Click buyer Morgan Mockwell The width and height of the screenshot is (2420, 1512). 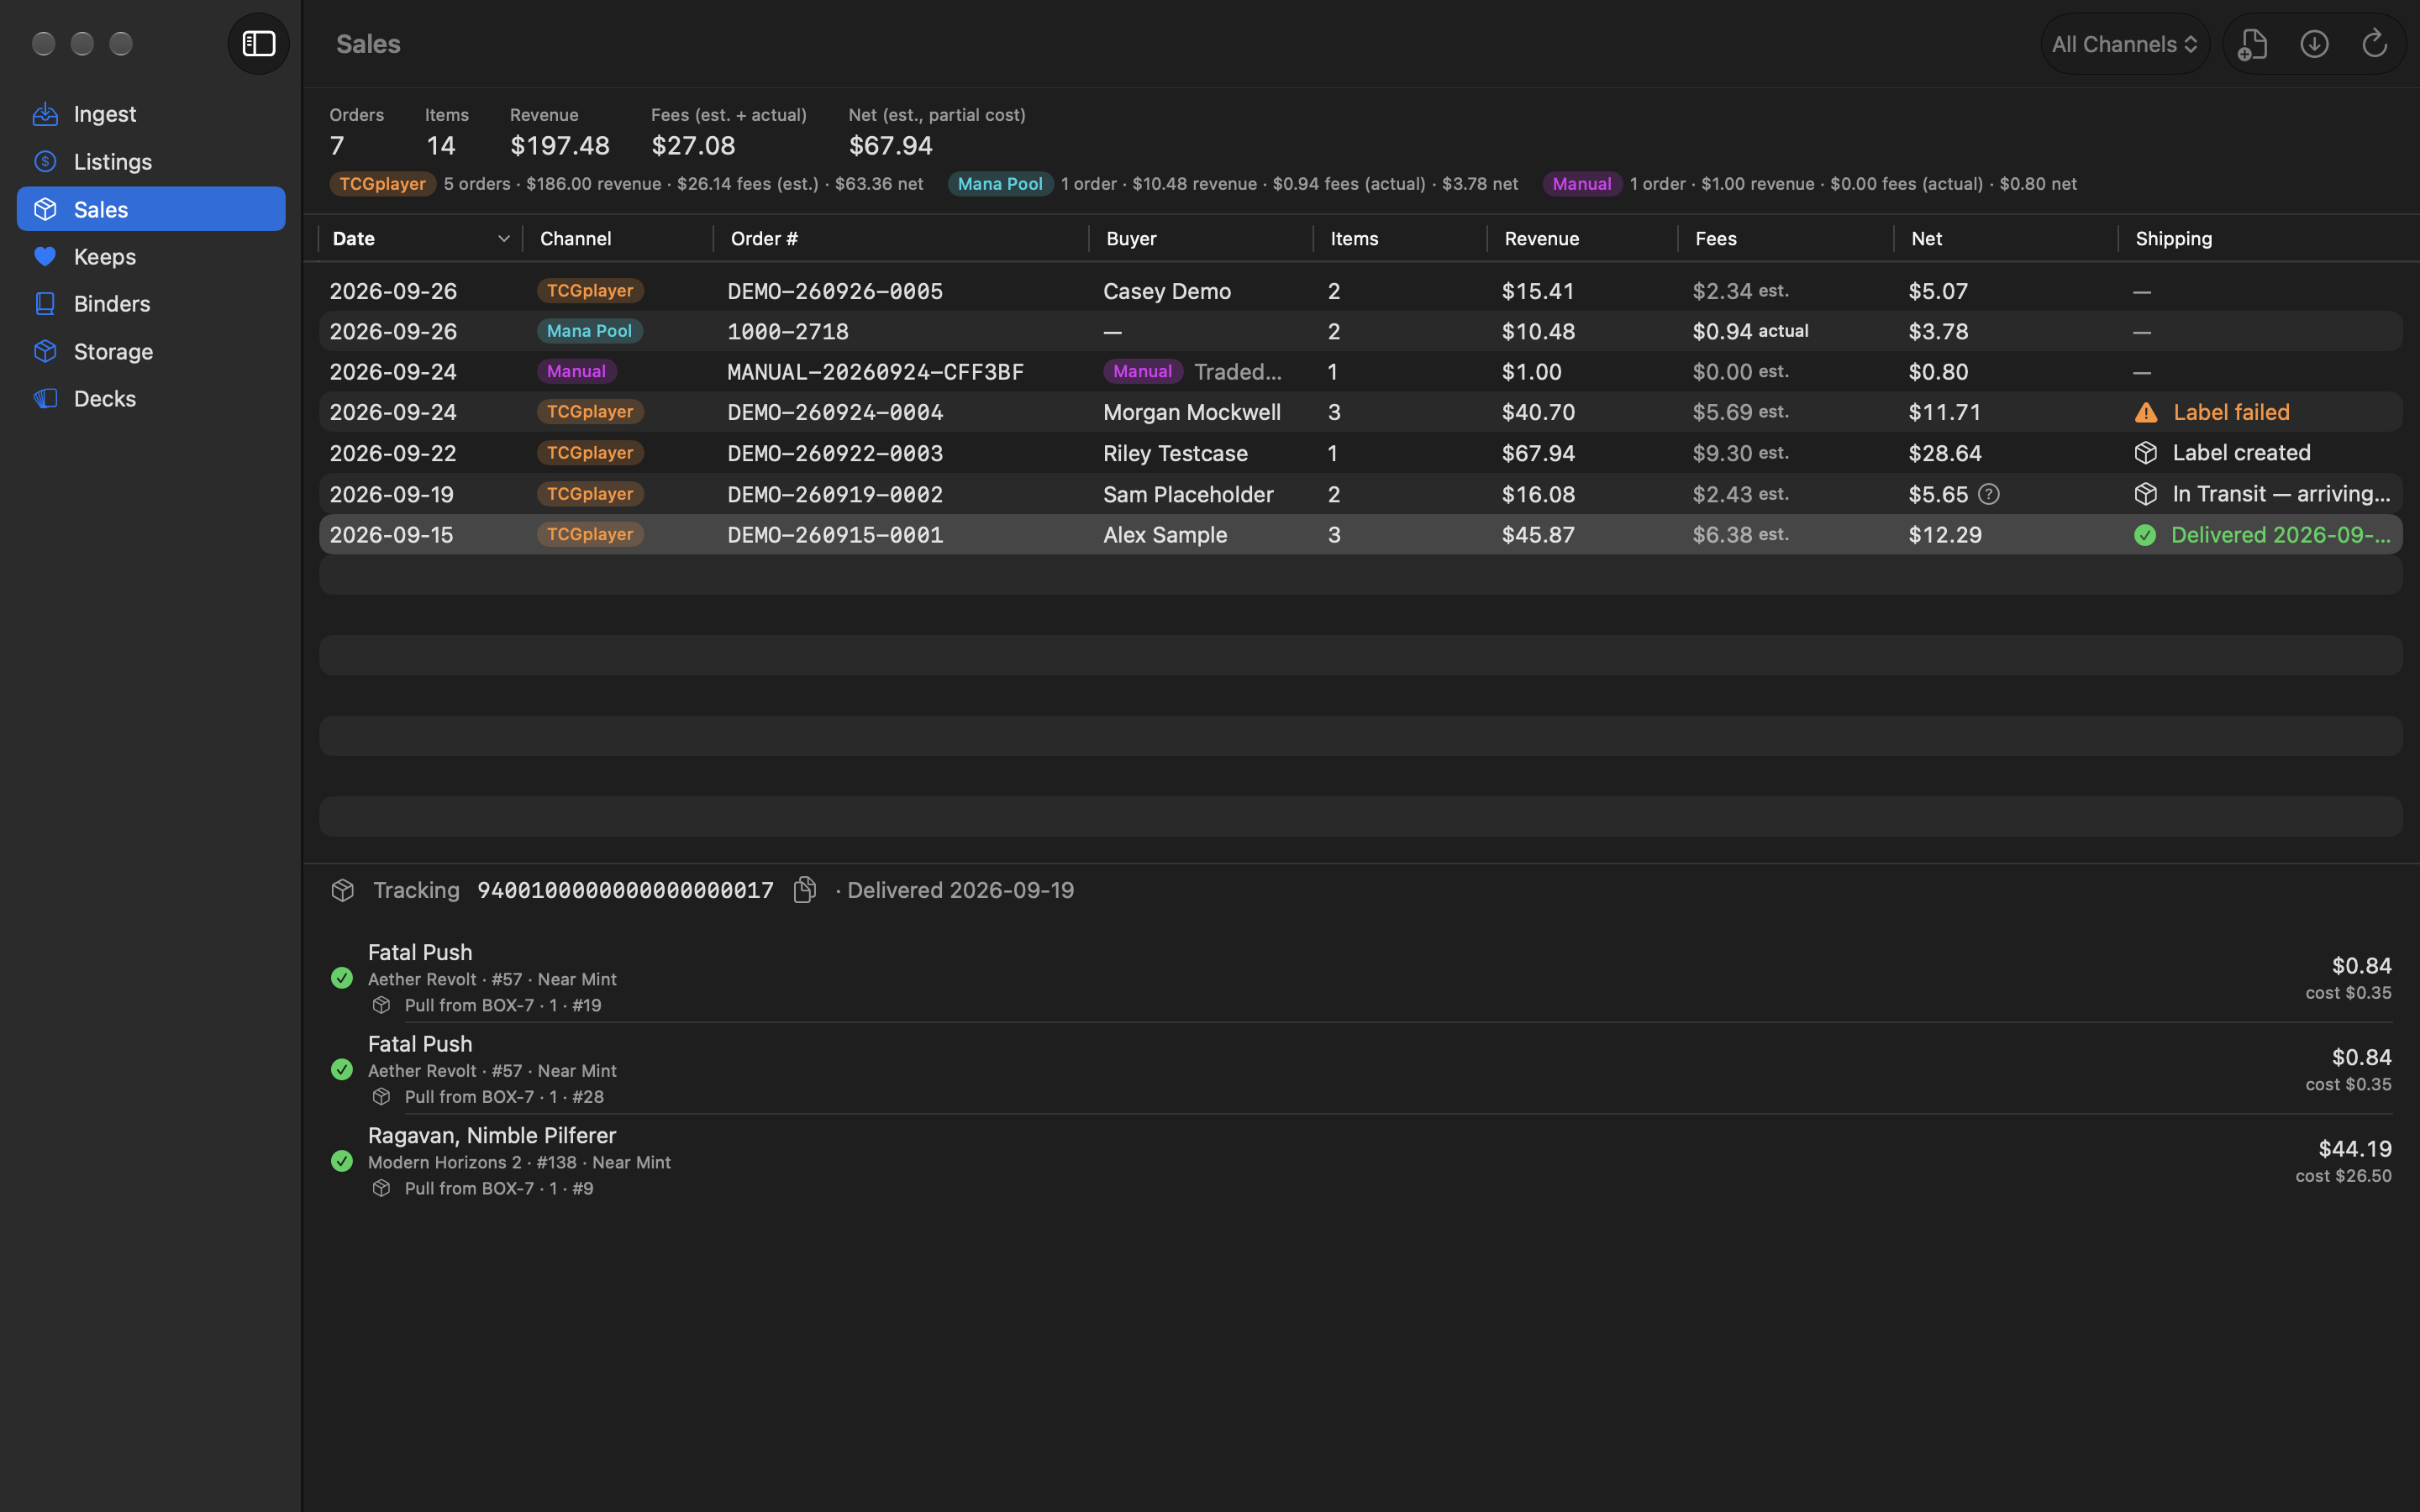pyautogui.click(x=1192, y=412)
